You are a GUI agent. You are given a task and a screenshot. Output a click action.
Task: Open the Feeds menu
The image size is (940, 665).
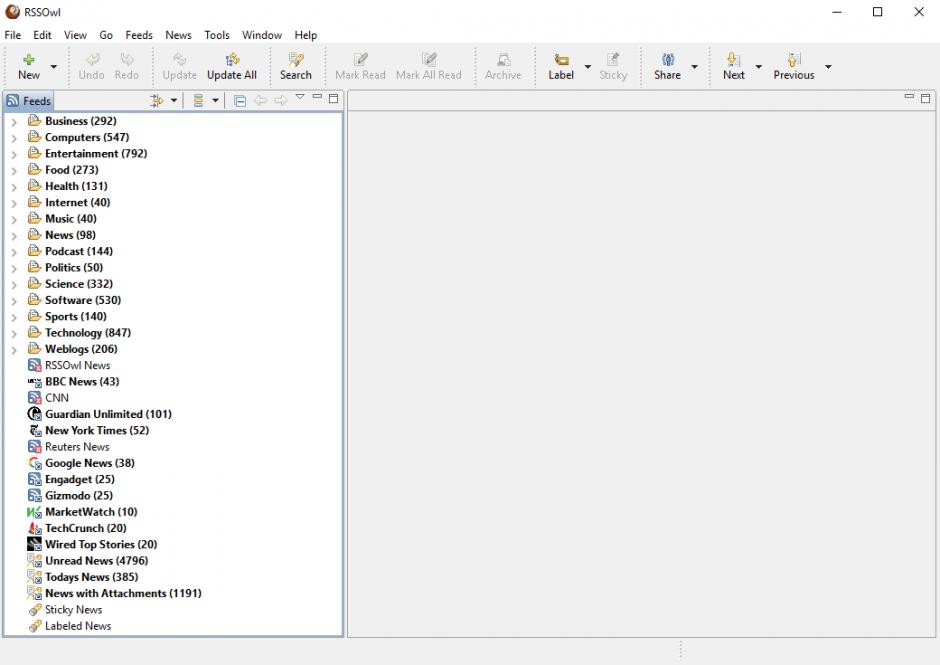pos(139,35)
